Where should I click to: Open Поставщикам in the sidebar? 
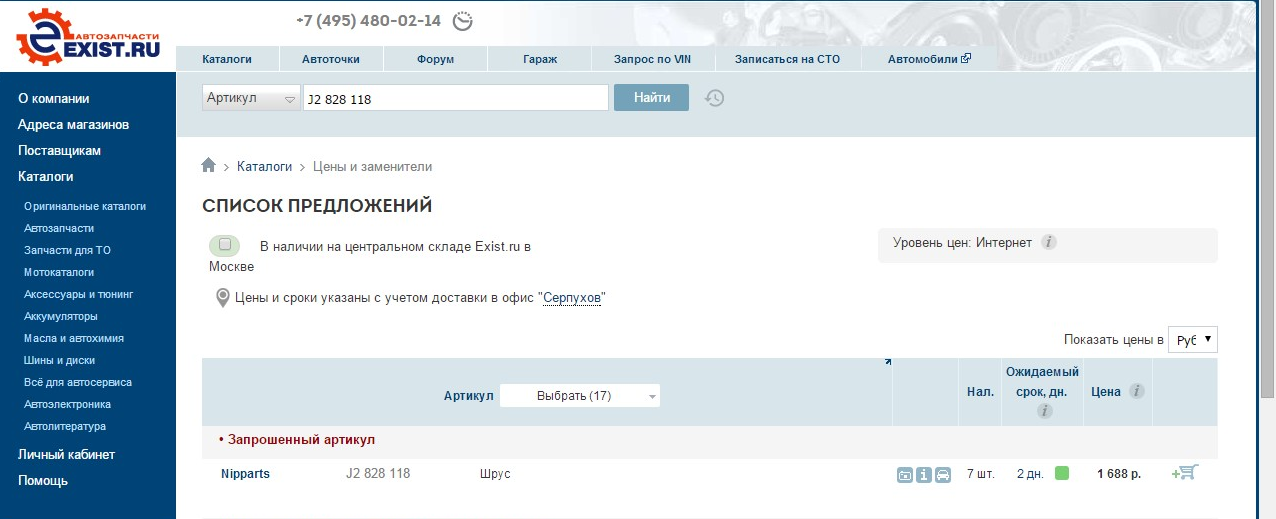tap(59, 151)
